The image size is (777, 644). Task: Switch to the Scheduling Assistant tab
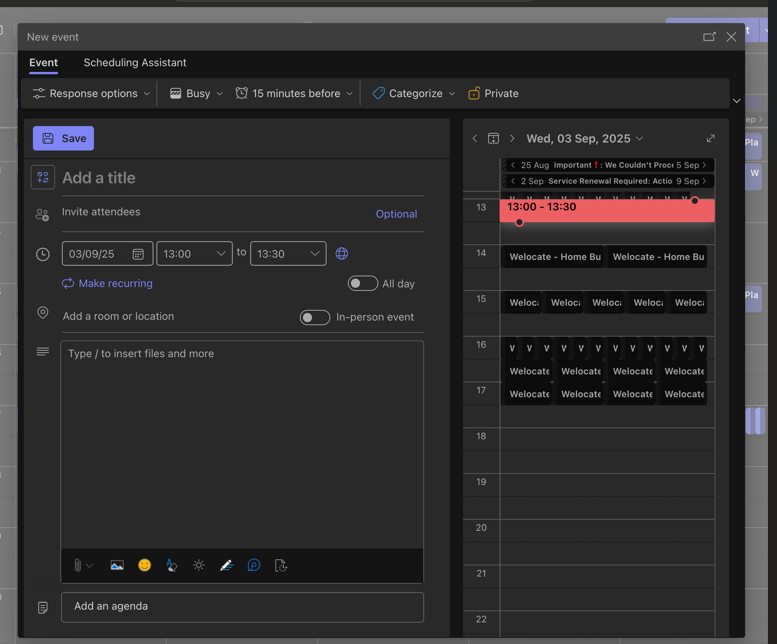coord(135,63)
